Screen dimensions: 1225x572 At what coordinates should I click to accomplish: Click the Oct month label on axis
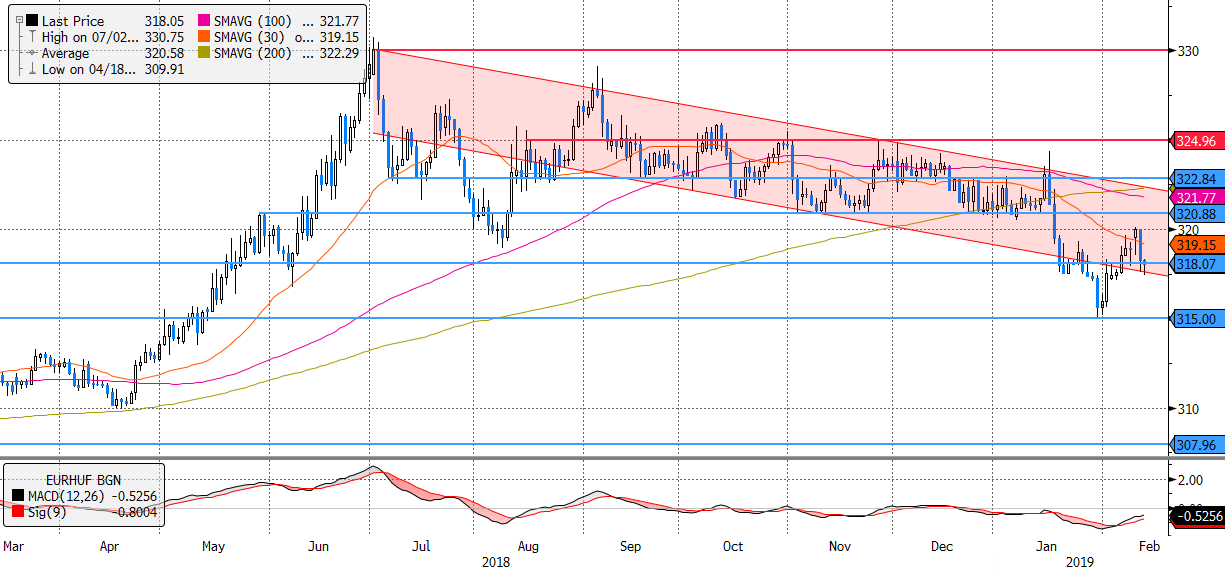(733, 547)
